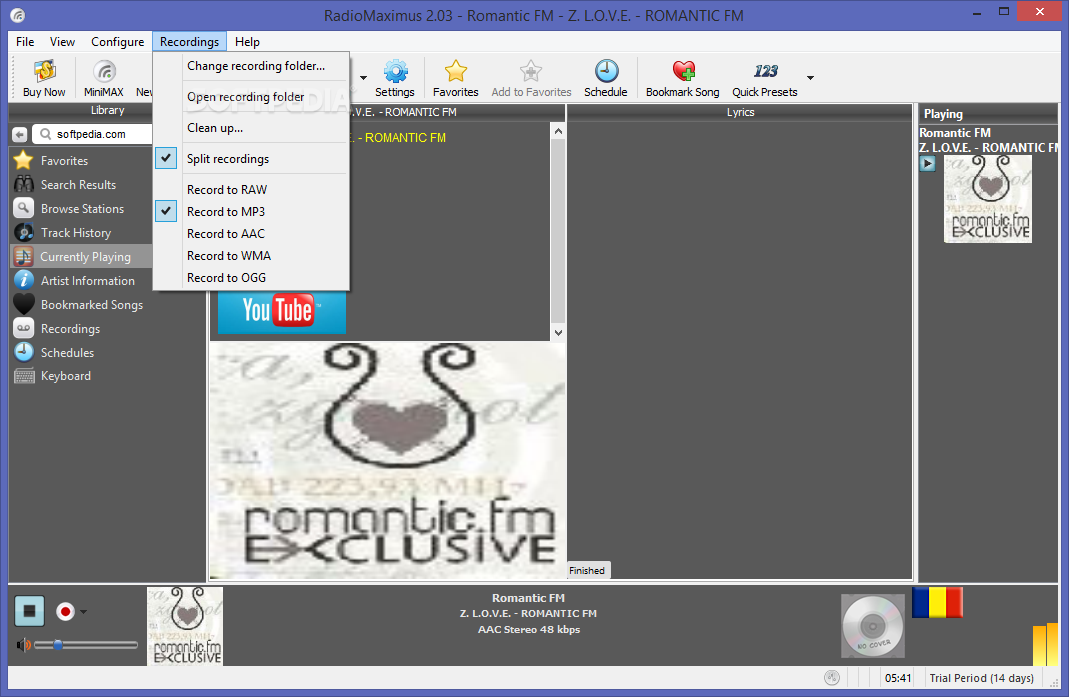Click AAC Stereo 48 kbps text
This screenshot has width=1069, height=697.
tap(529, 629)
